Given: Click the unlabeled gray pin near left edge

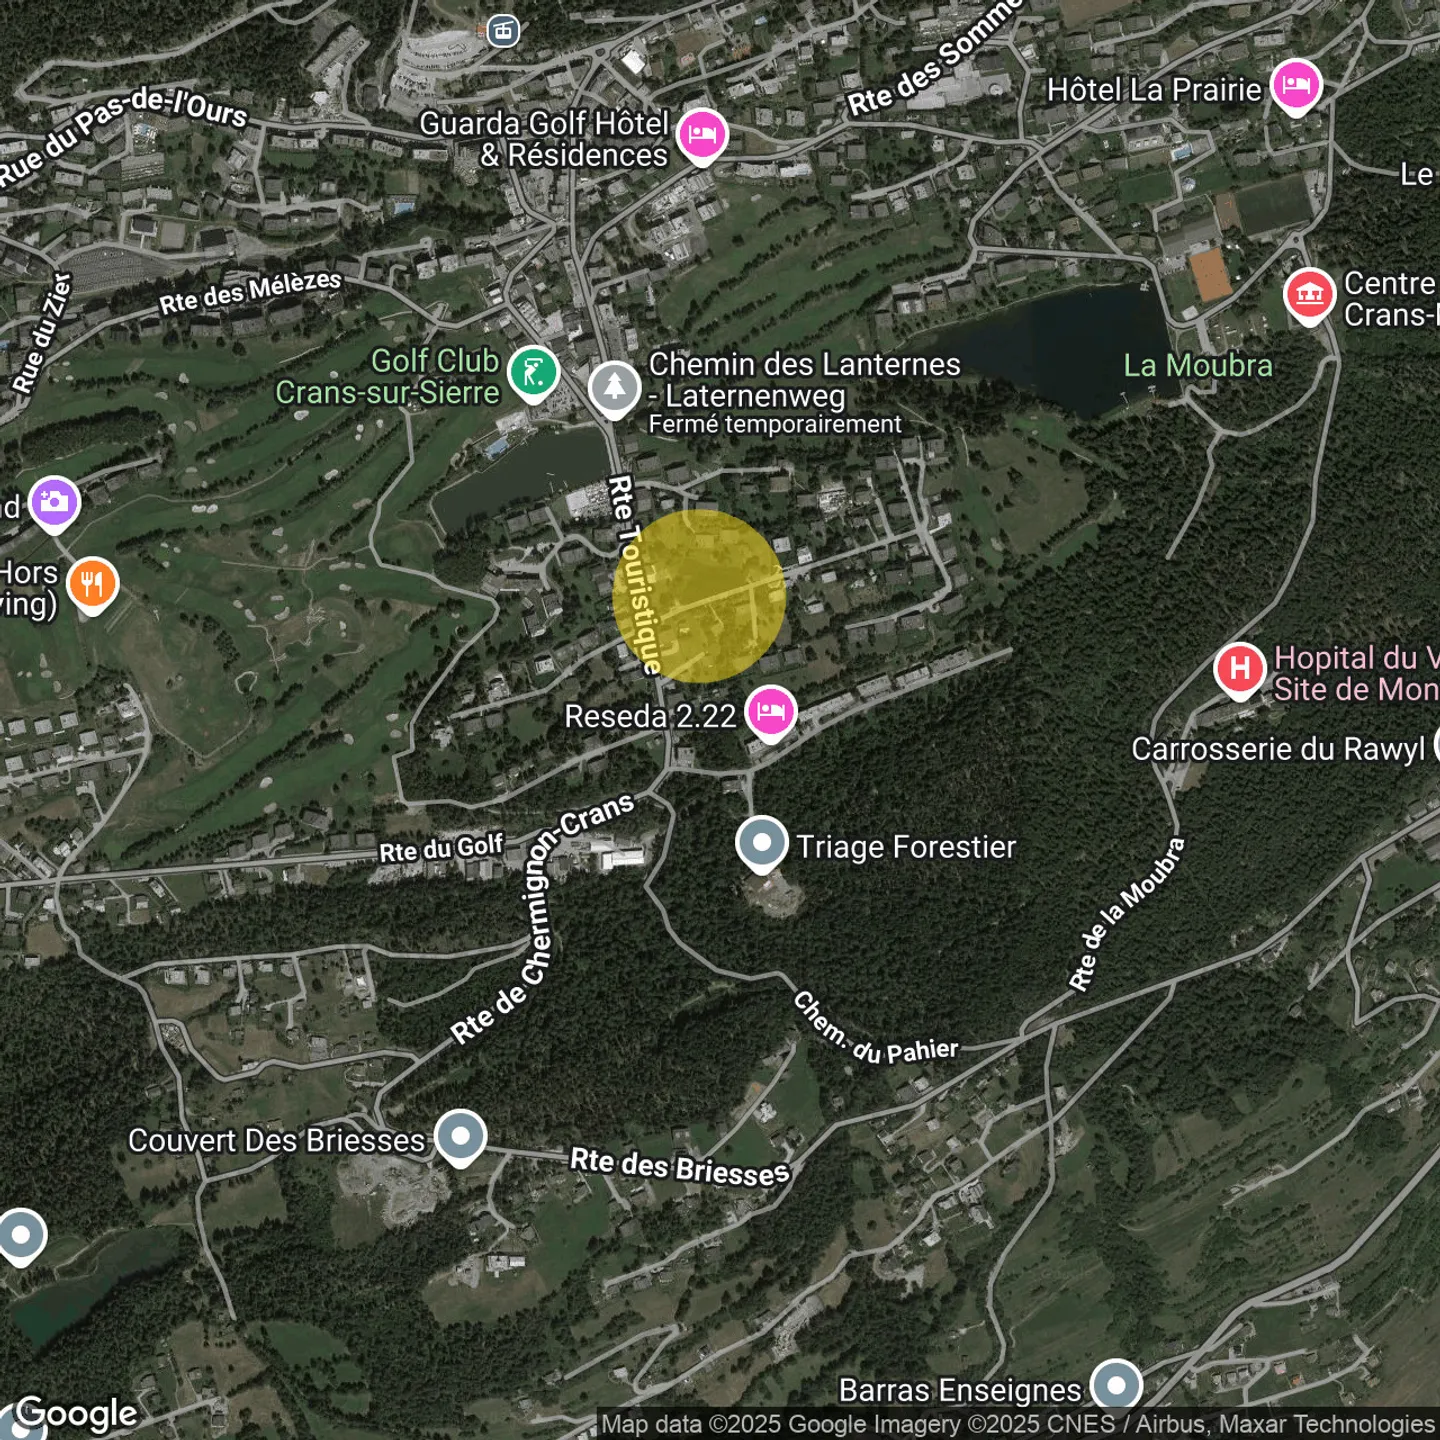Looking at the screenshot, I should [x=21, y=1235].
